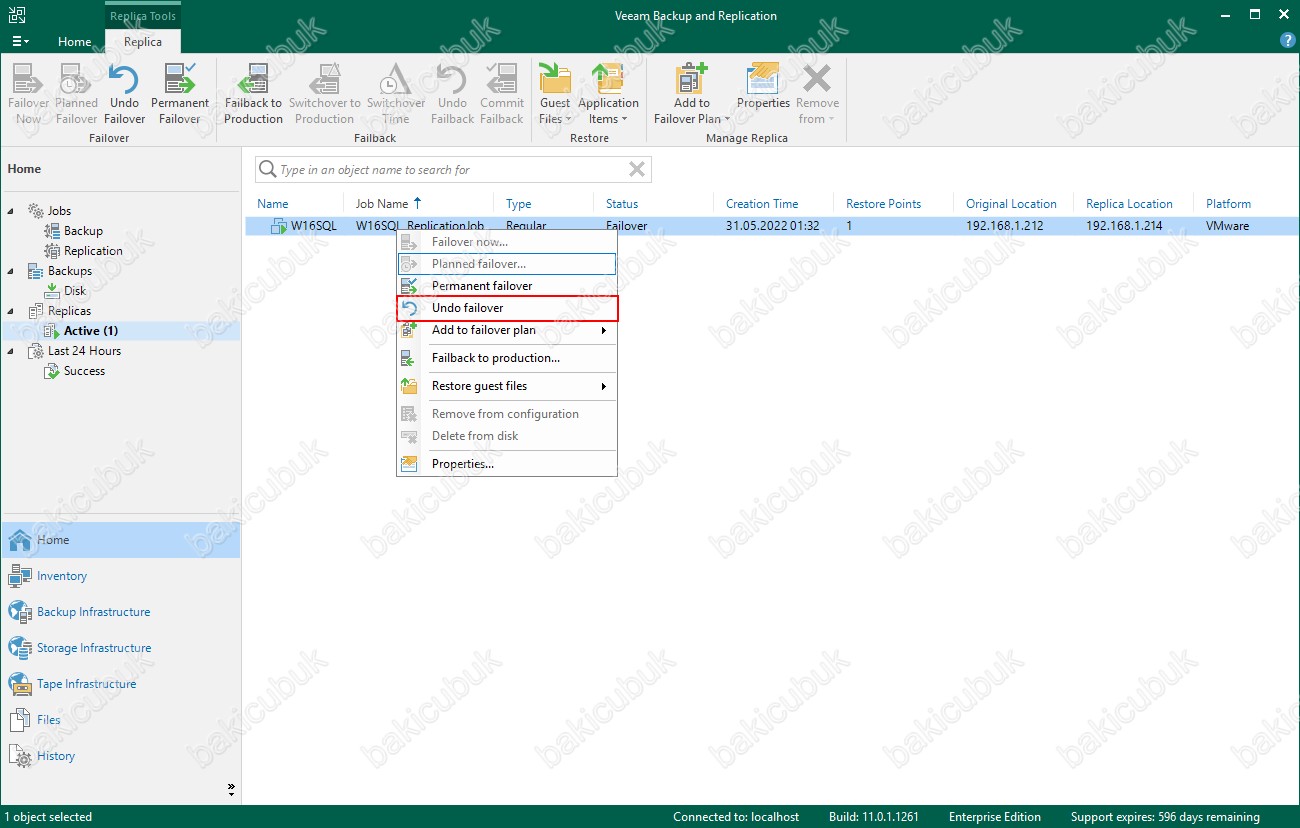1300x828 pixels.
Task: Open the Backup Infrastructure view
Action: 120,612
